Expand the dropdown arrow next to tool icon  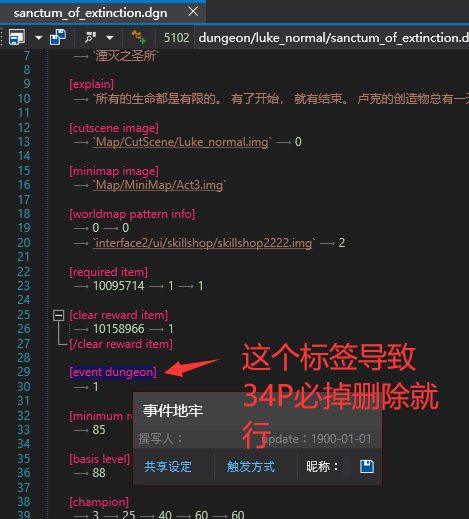click(110, 38)
